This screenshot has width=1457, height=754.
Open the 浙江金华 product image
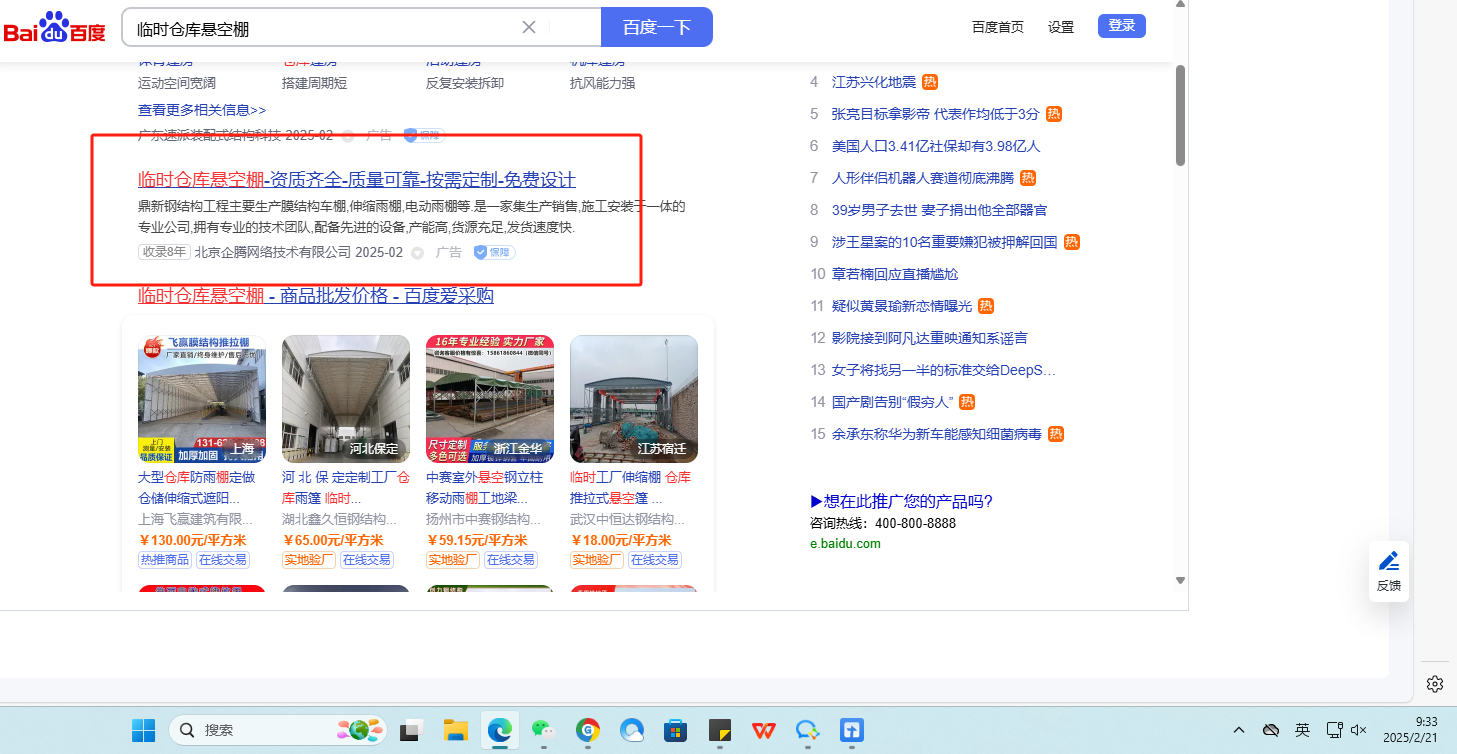[490, 399]
